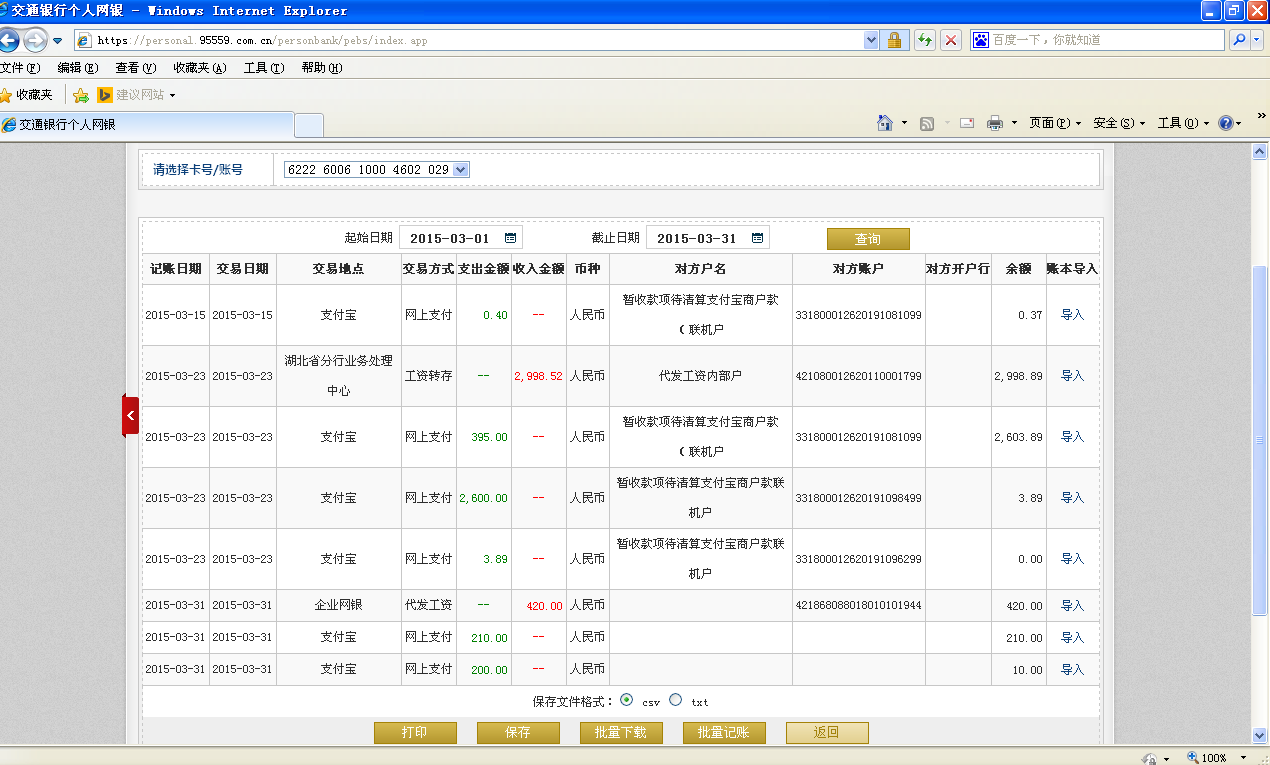Viewport: 1270px width, 765px height.
Task: Click the IE home icon
Action: tap(884, 123)
